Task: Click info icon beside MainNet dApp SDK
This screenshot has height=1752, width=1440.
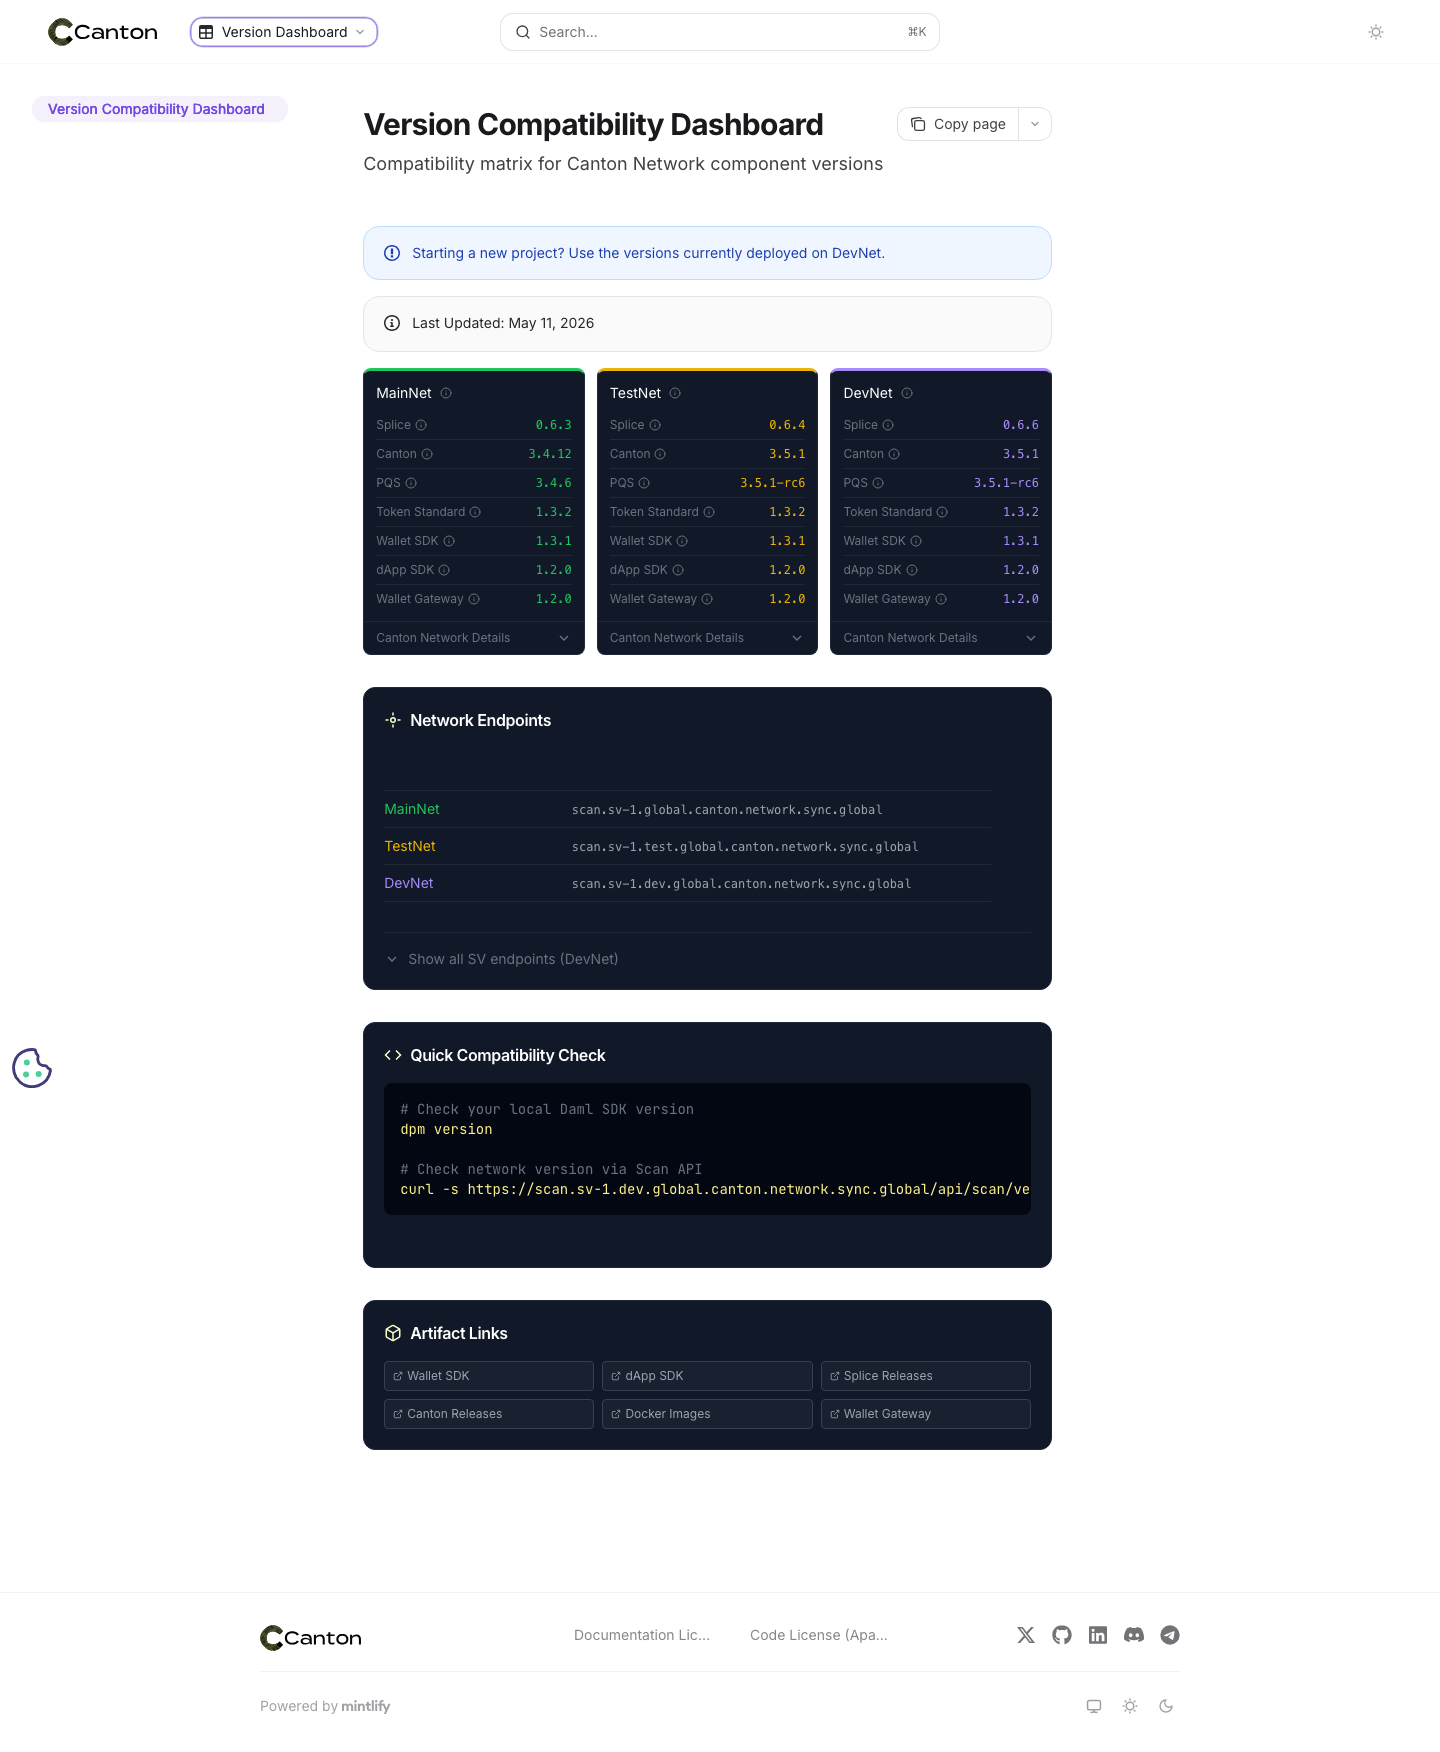Action: 444,570
